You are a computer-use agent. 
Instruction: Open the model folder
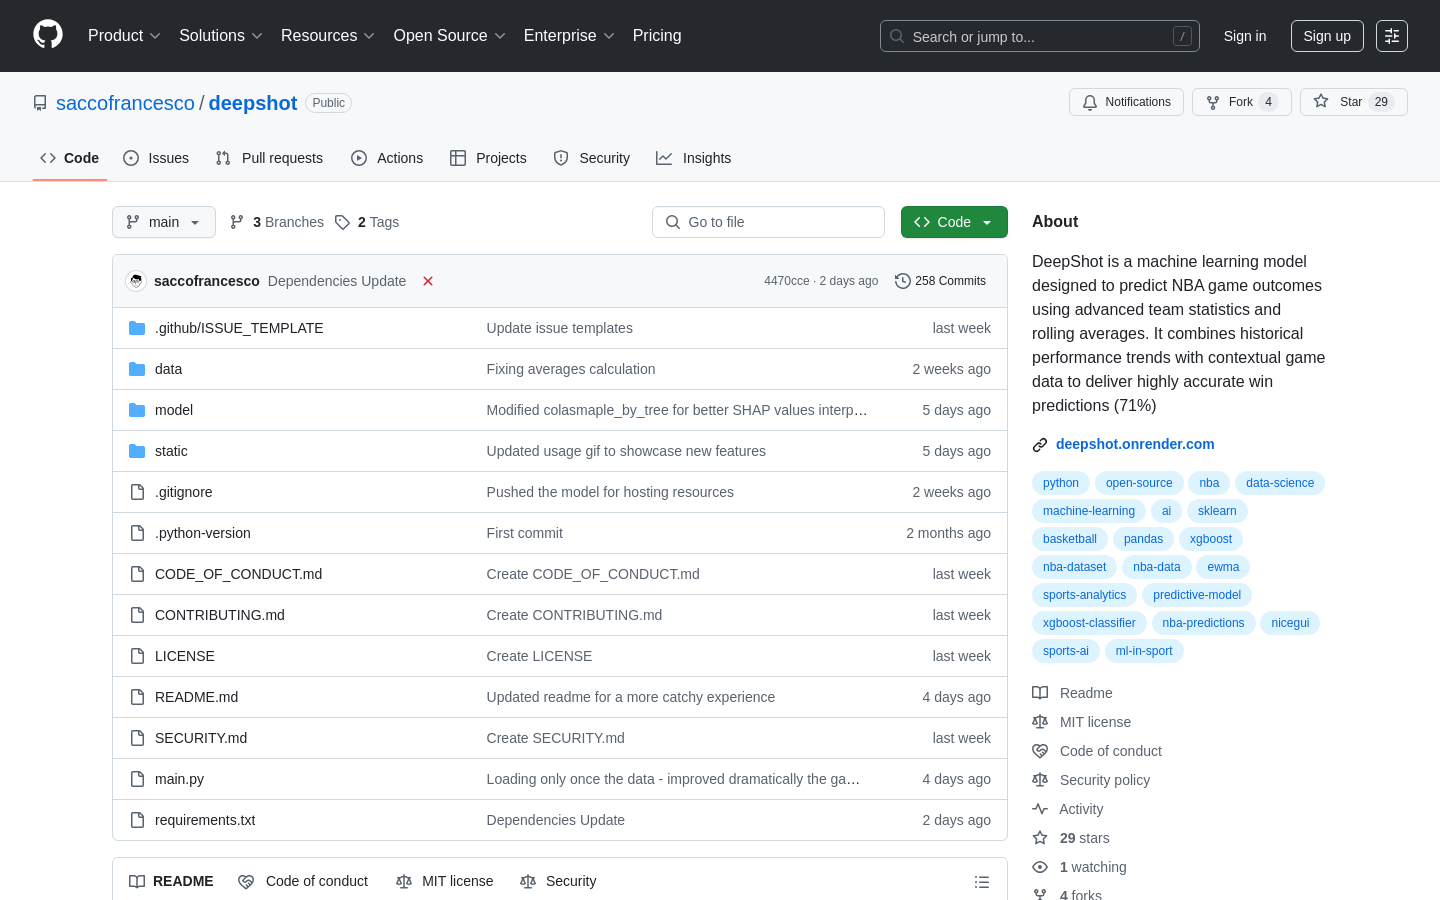coord(174,410)
